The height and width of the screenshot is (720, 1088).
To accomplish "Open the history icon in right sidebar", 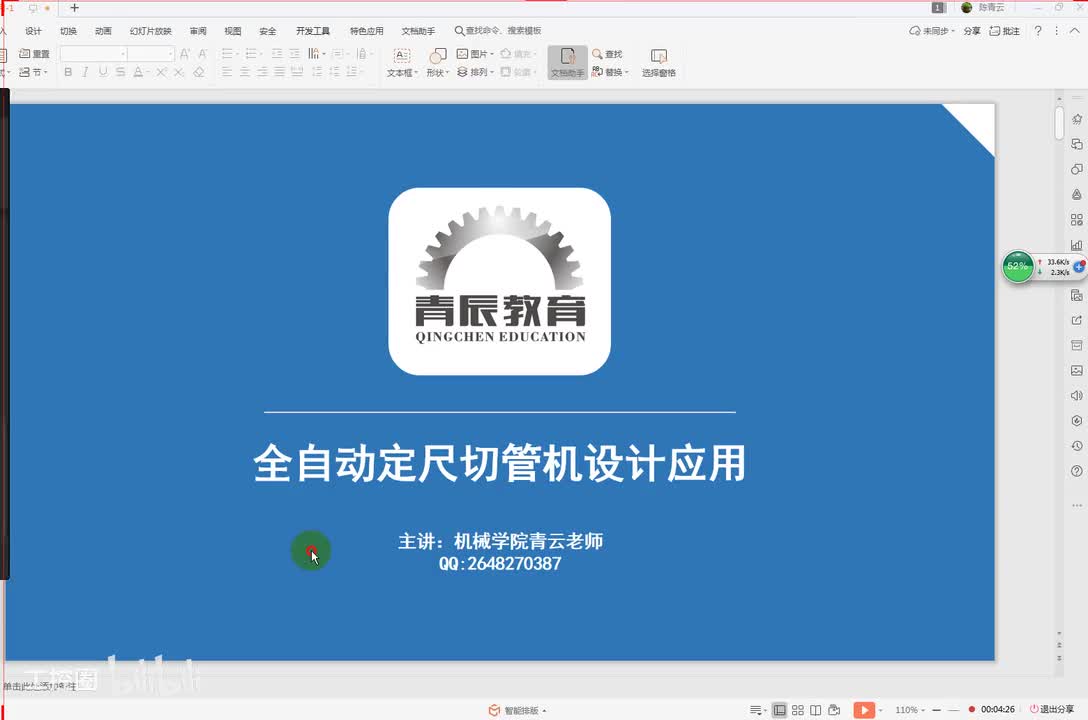I will [1076, 446].
